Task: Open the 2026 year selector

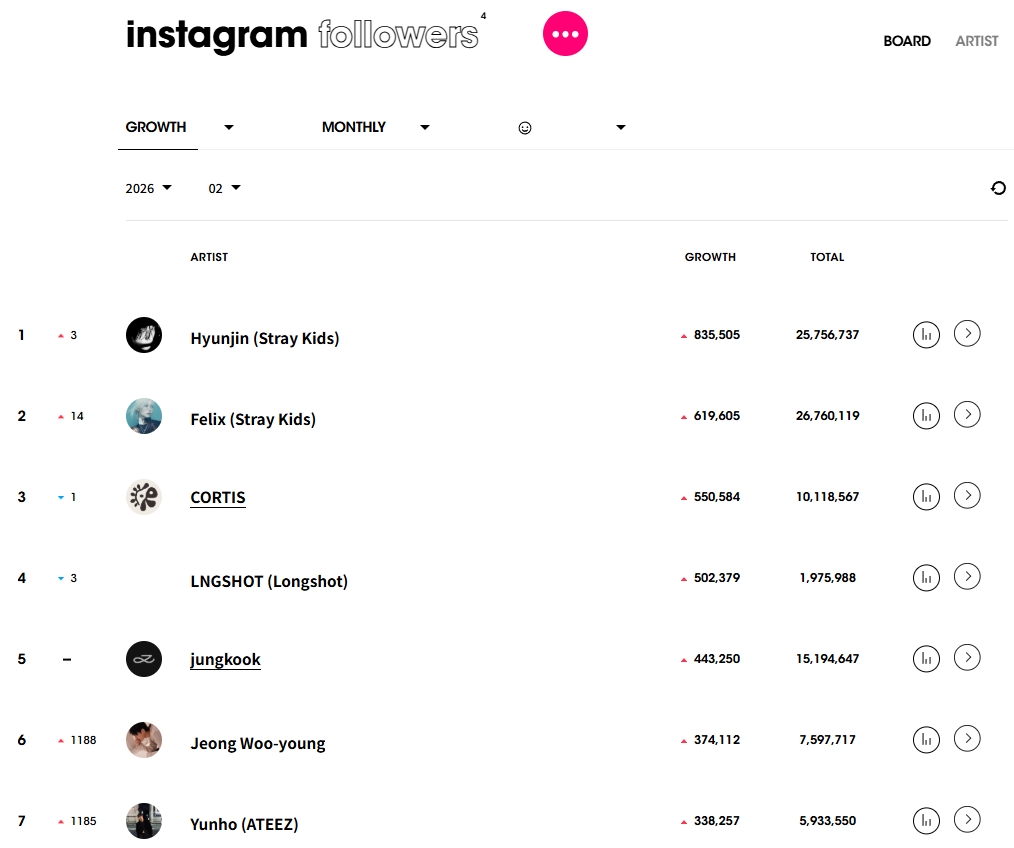Action: pyautogui.click(x=149, y=188)
